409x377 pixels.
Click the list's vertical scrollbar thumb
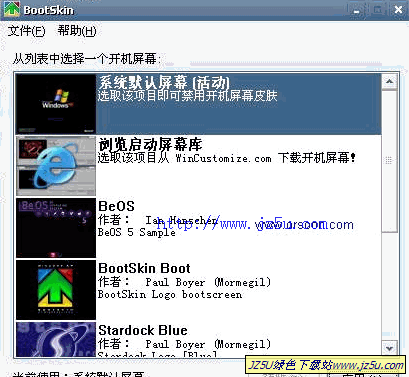(x=389, y=161)
